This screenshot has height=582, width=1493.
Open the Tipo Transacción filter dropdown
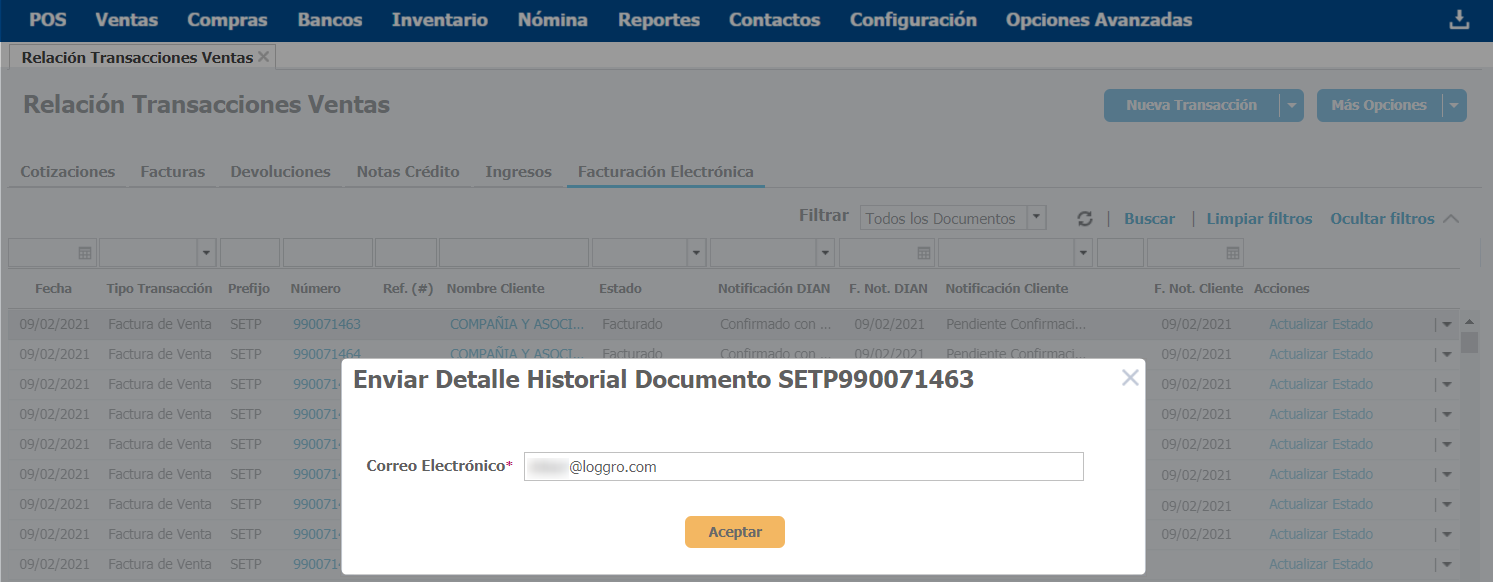pos(207,253)
